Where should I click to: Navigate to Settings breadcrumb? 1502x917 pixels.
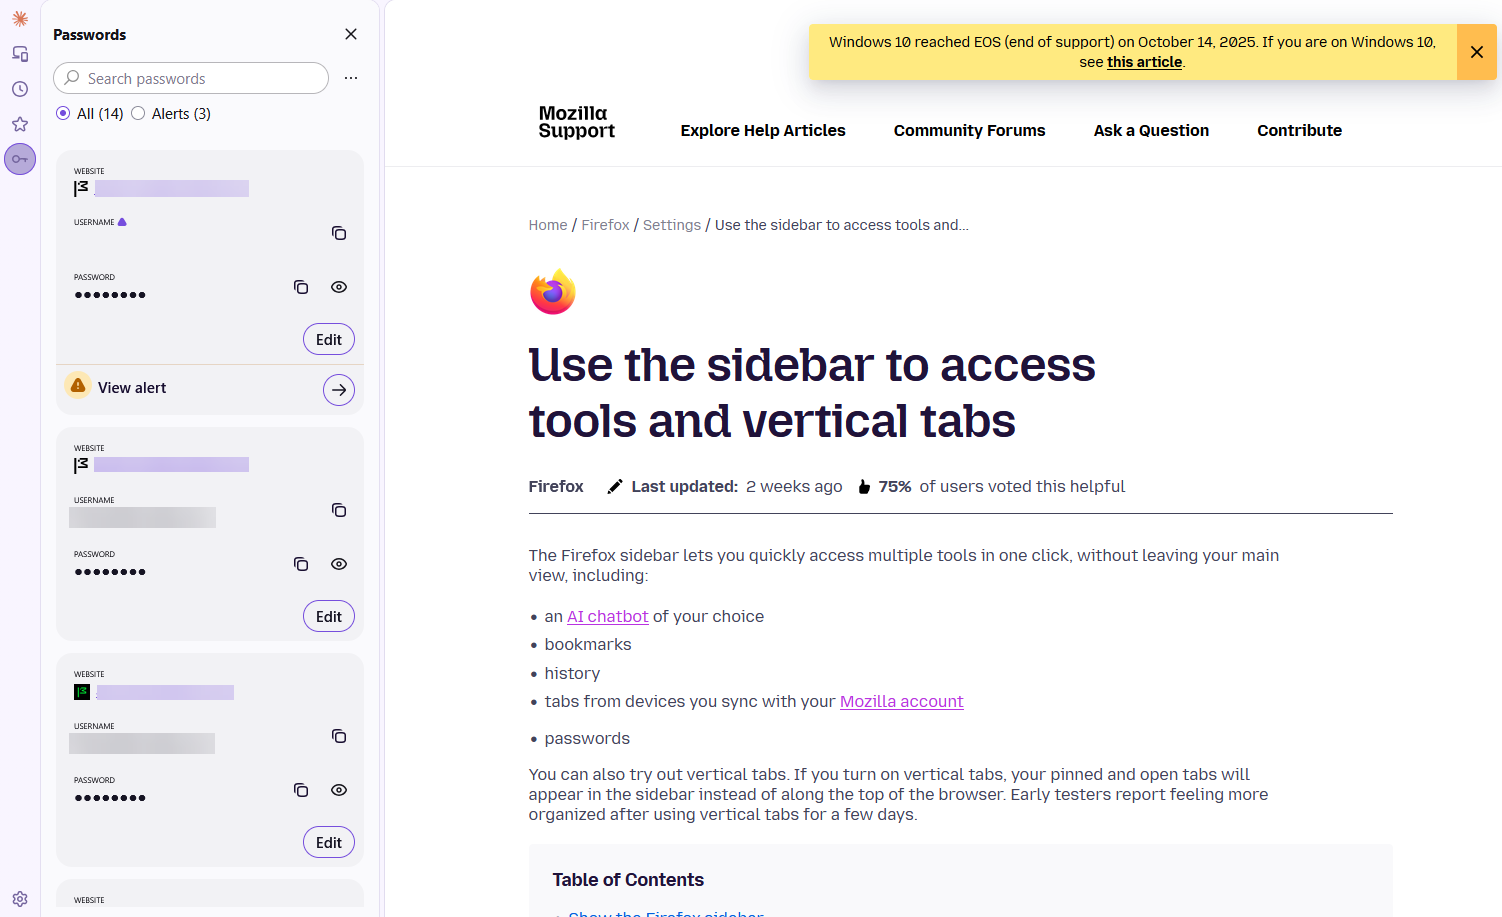(672, 225)
